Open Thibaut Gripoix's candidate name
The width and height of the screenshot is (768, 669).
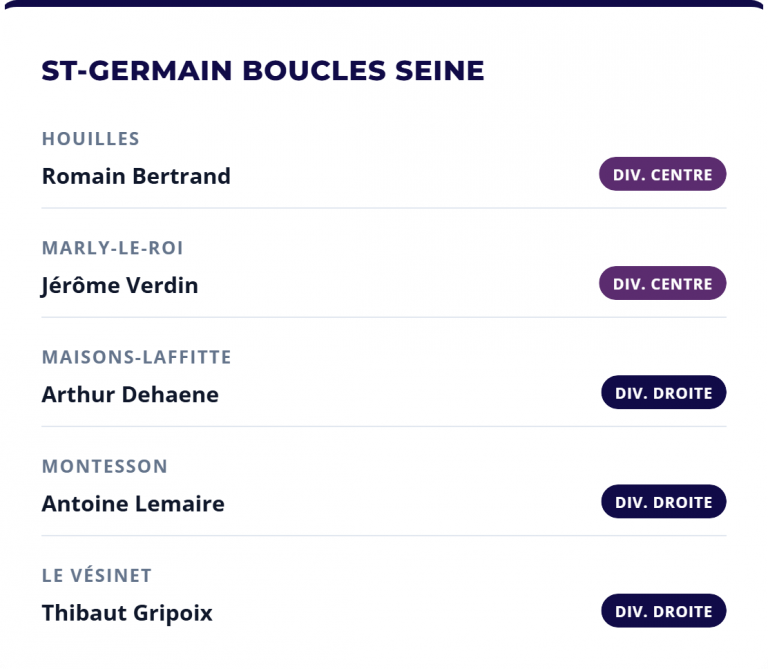point(127,612)
